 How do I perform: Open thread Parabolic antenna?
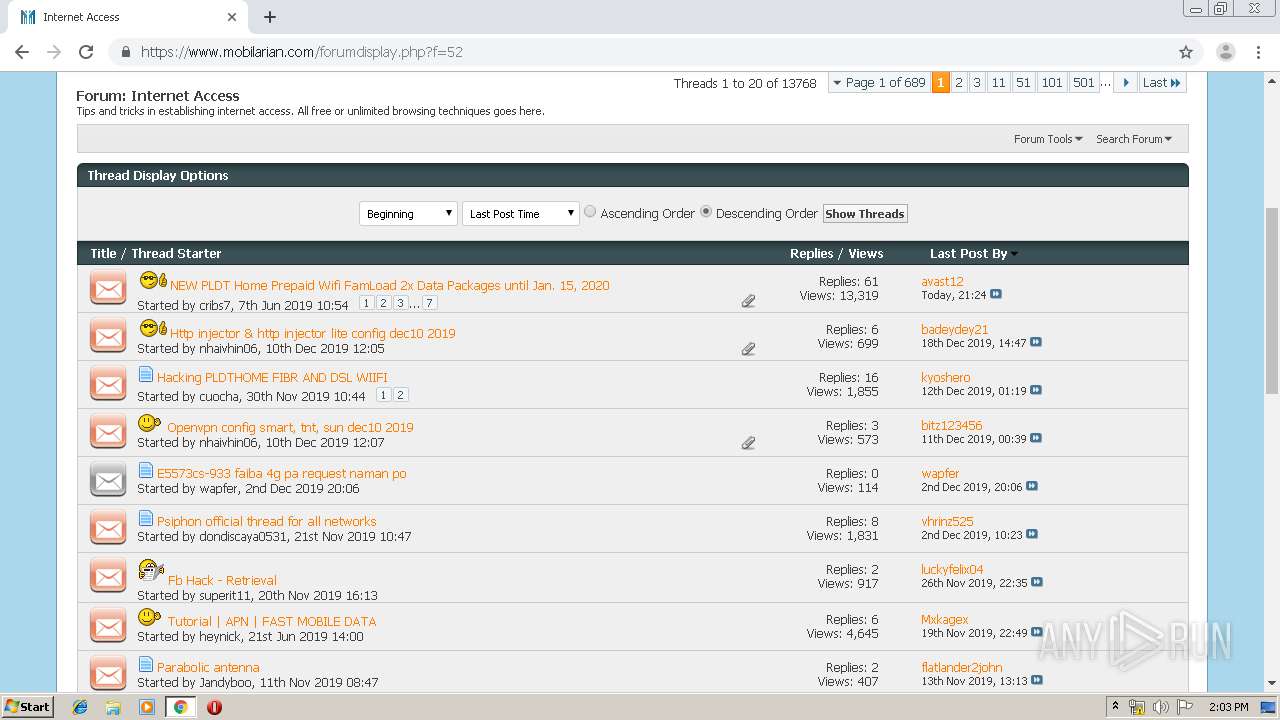(x=208, y=667)
